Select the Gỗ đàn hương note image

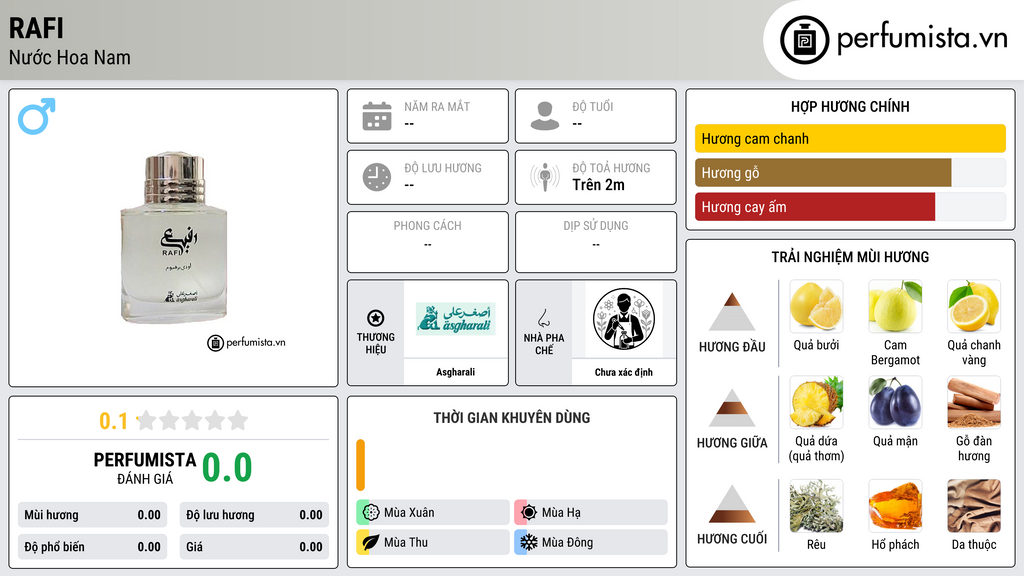(x=974, y=402)
